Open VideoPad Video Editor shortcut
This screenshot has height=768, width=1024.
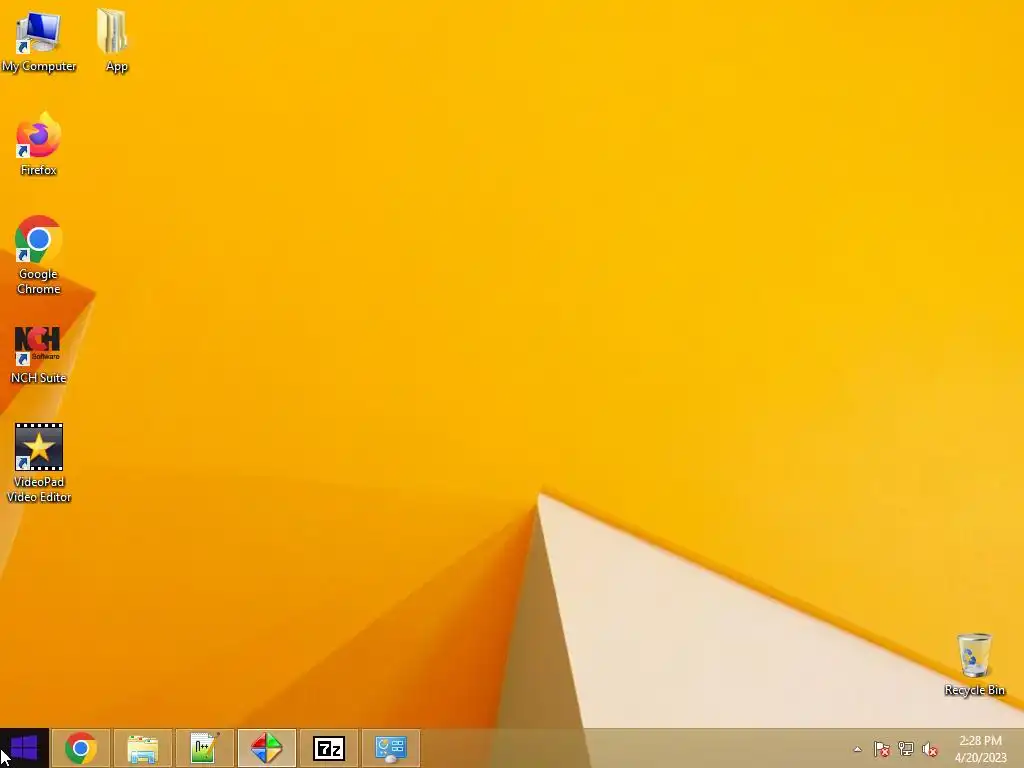pyautogui.click(x=39, y=463)
